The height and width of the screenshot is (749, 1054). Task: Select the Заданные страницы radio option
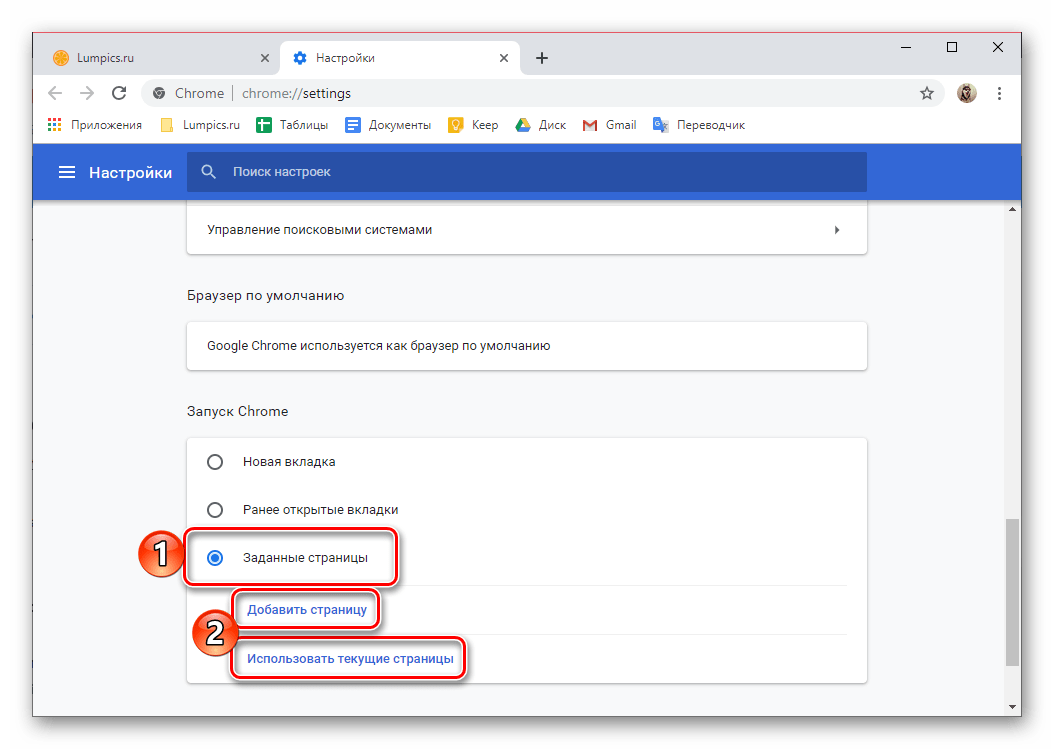point(215,558)
